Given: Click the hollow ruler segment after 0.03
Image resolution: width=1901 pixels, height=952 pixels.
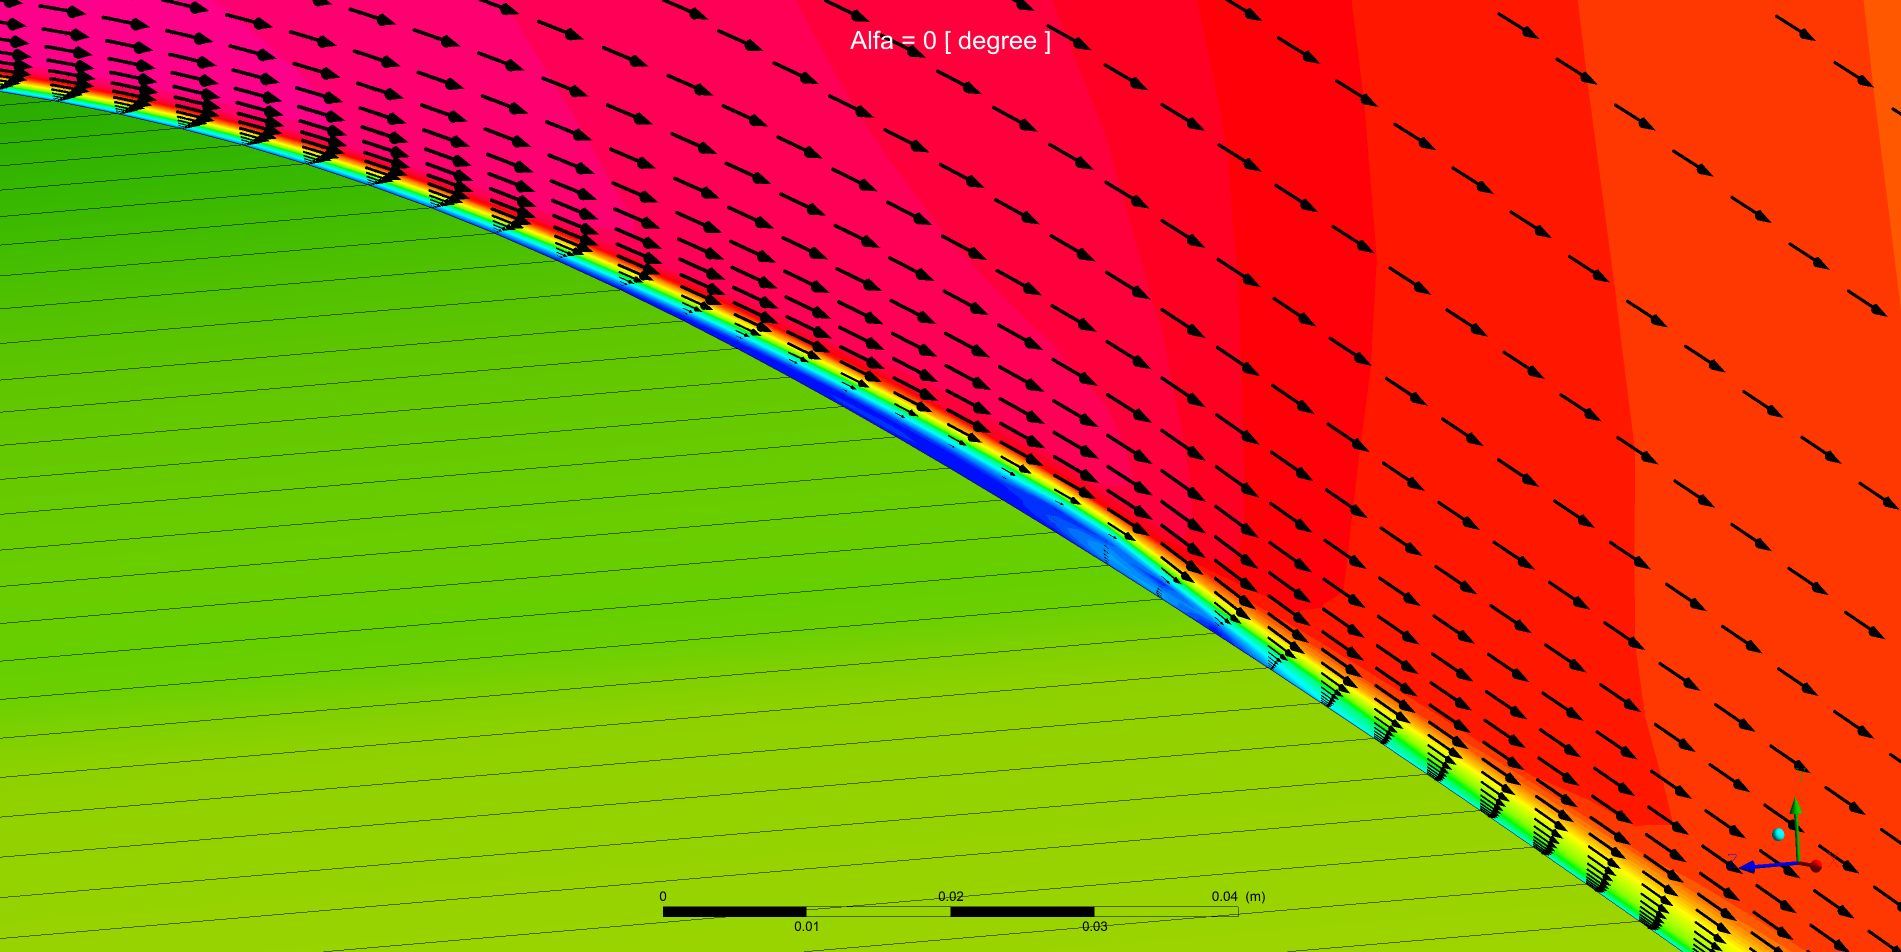Looking at the screenshot, I should tap(1166, 912).
